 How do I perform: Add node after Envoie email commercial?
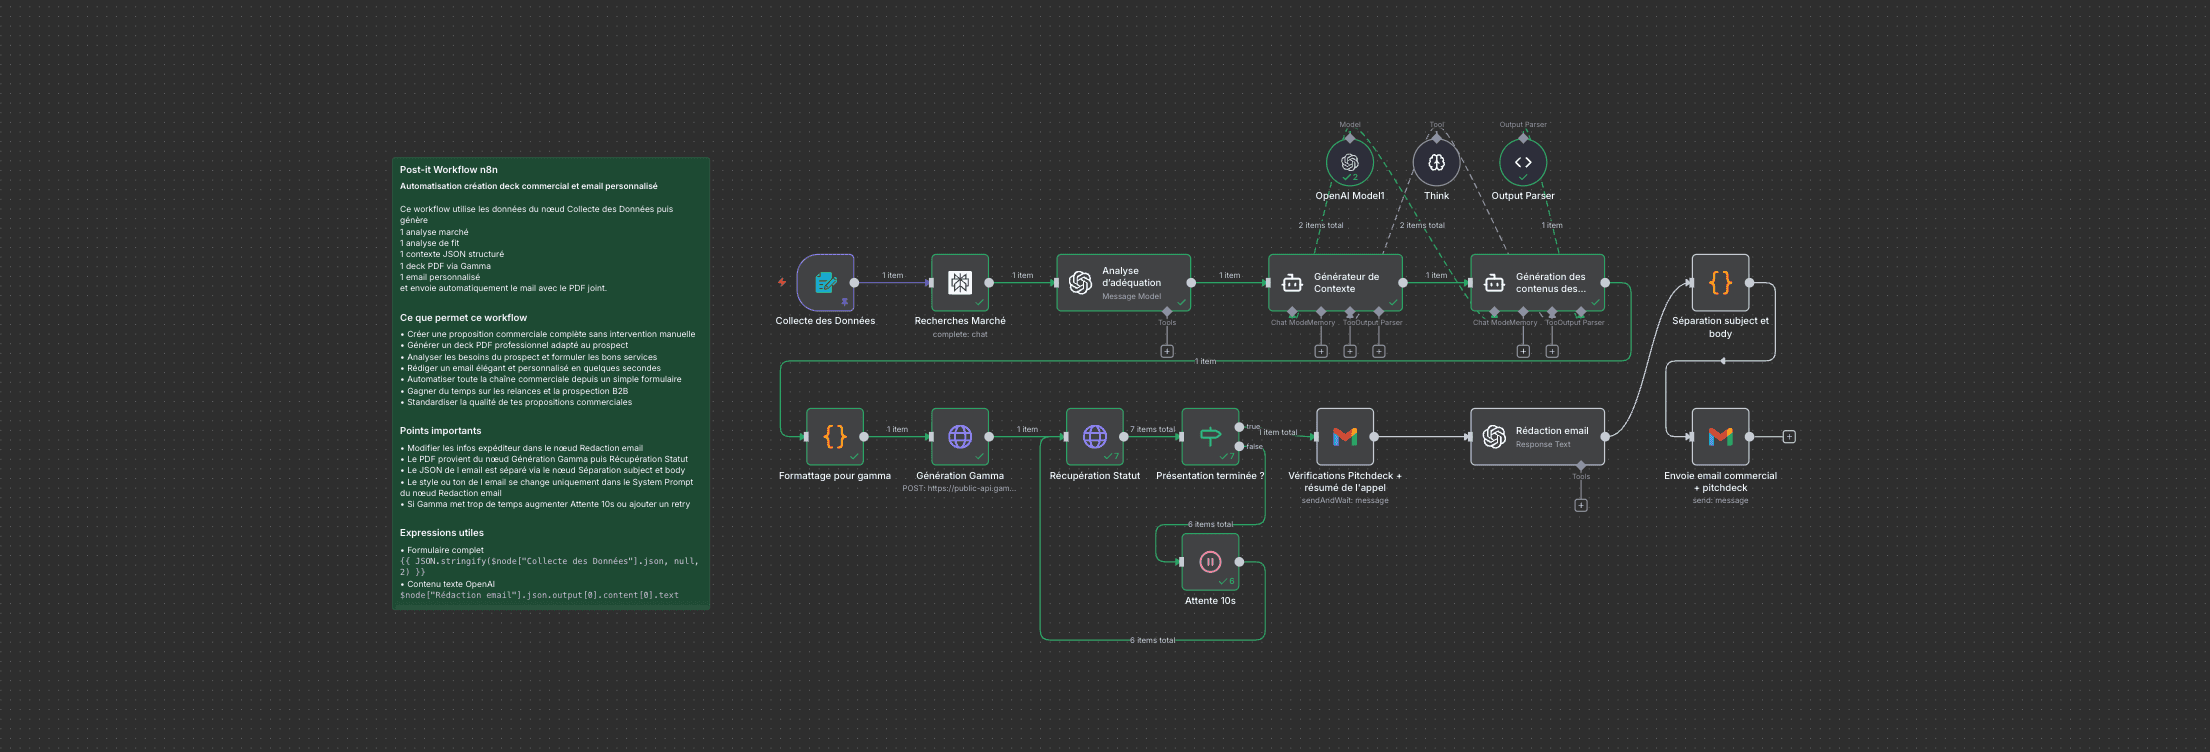[1789, 437]
